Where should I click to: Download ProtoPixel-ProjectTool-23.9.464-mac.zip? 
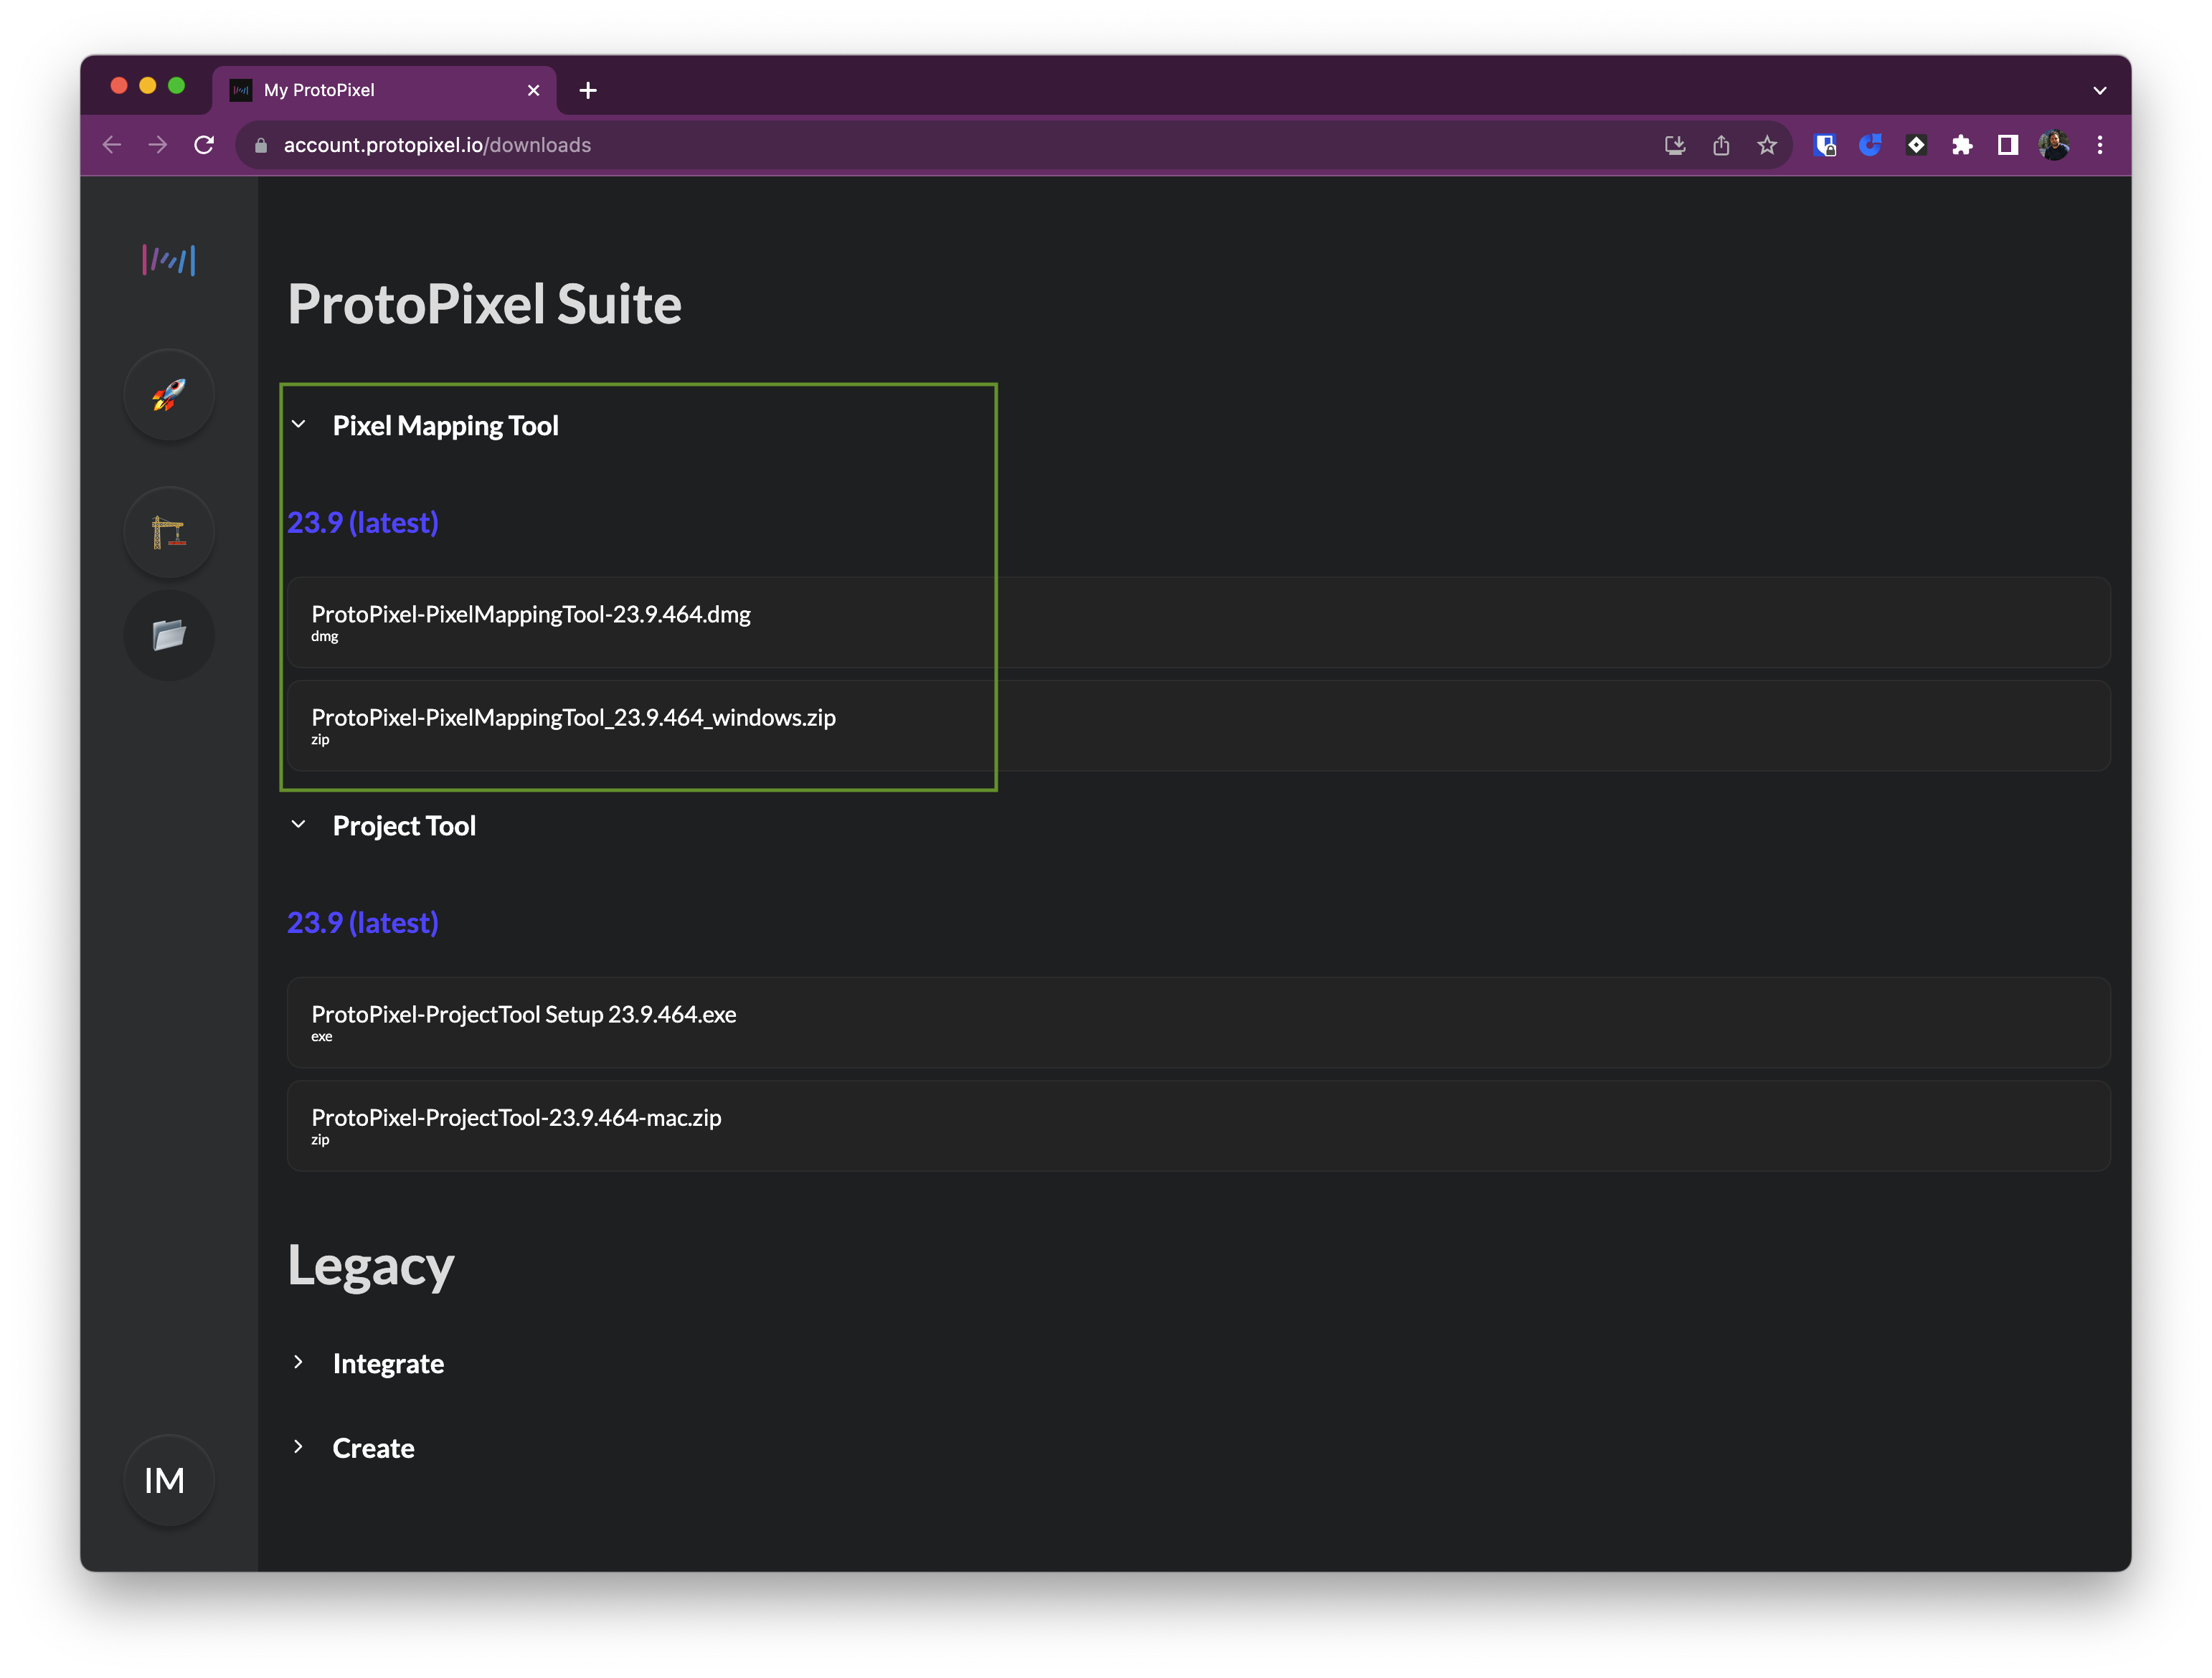click(1198, 1126)
